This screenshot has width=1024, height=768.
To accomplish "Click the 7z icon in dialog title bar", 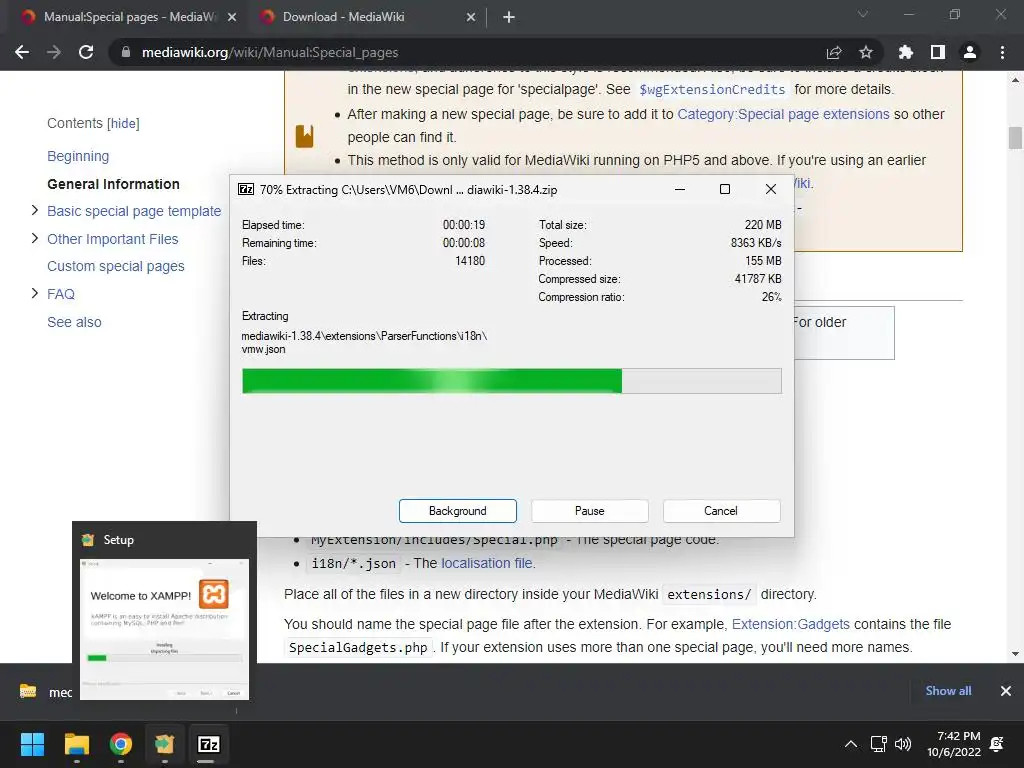I will click(x=246, y=189).
